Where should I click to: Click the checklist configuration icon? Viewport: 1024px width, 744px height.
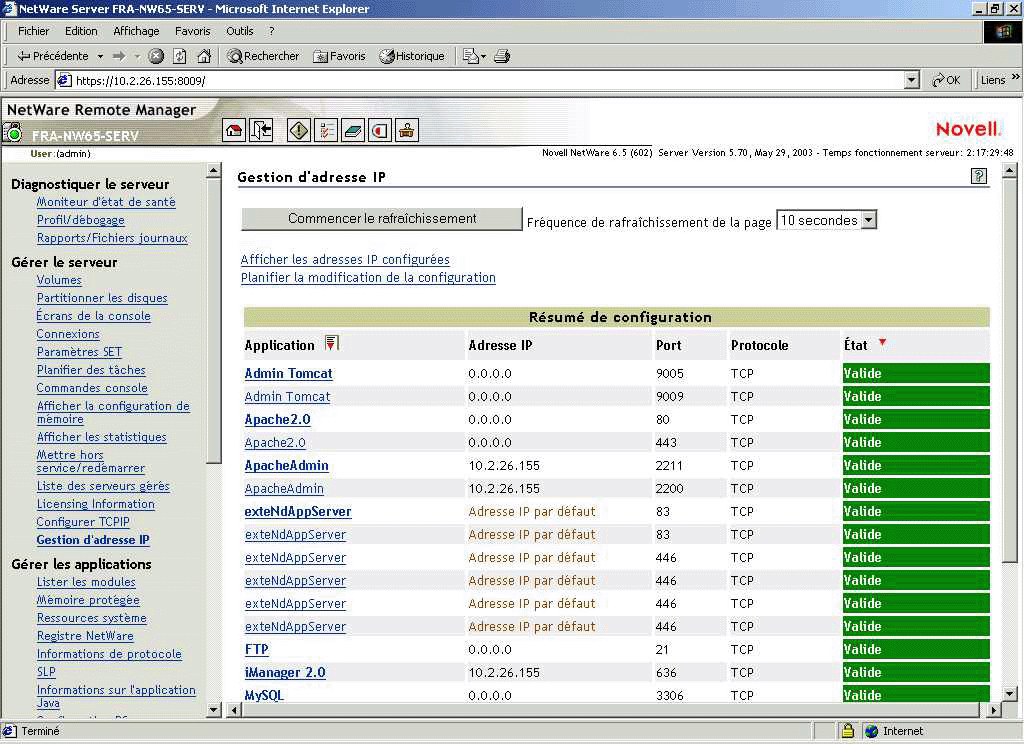click(326, 130)
